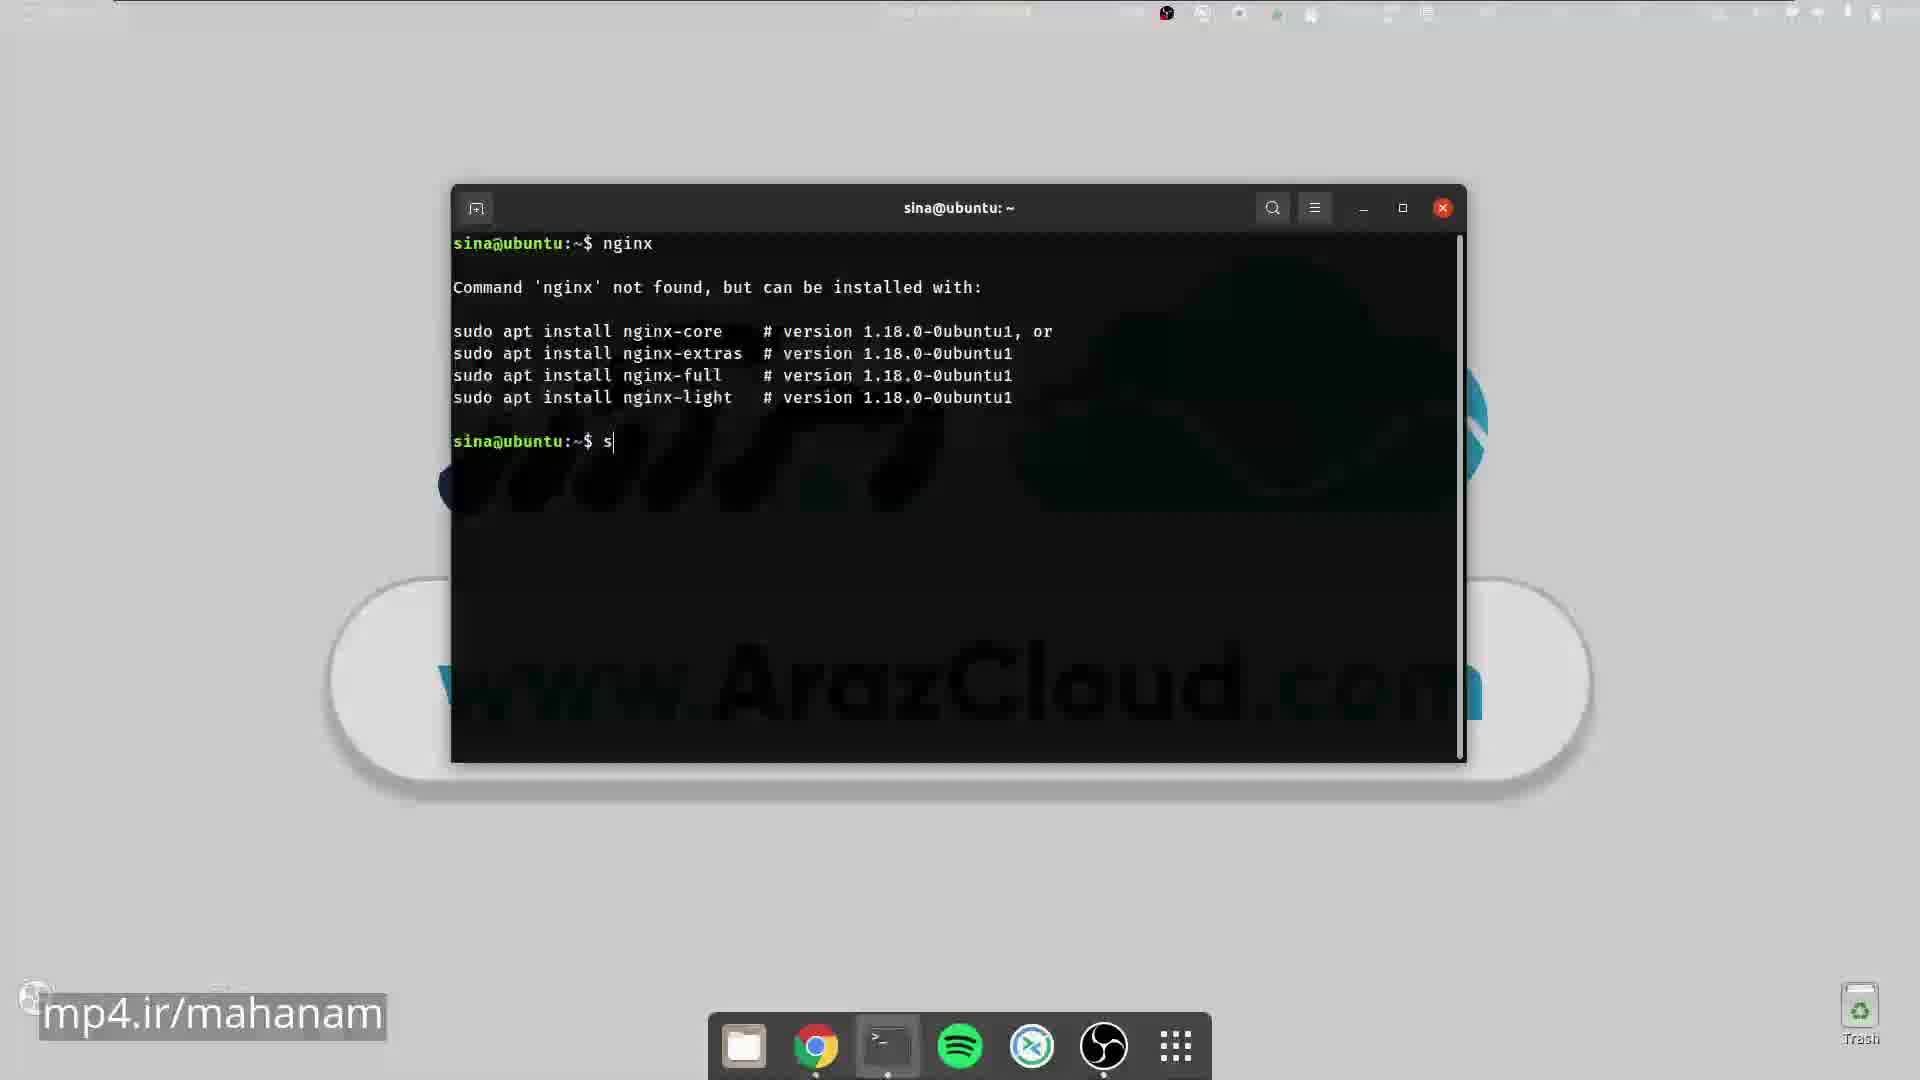1920x1080 pixels.
Task: Open the Trash desktop icon
Action: pos(1860,1012)
